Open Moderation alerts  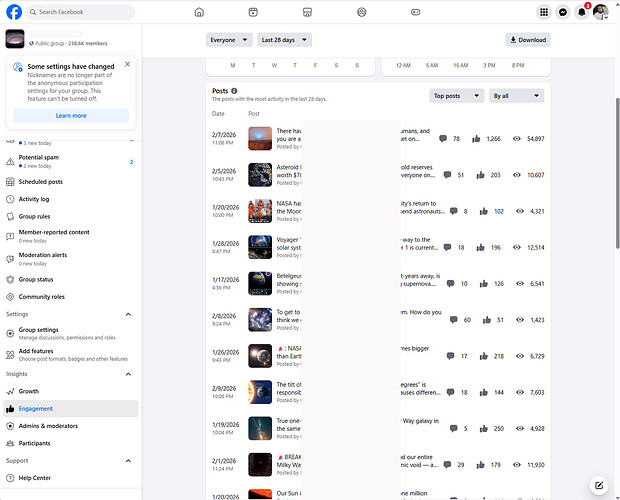click(71, 259)
